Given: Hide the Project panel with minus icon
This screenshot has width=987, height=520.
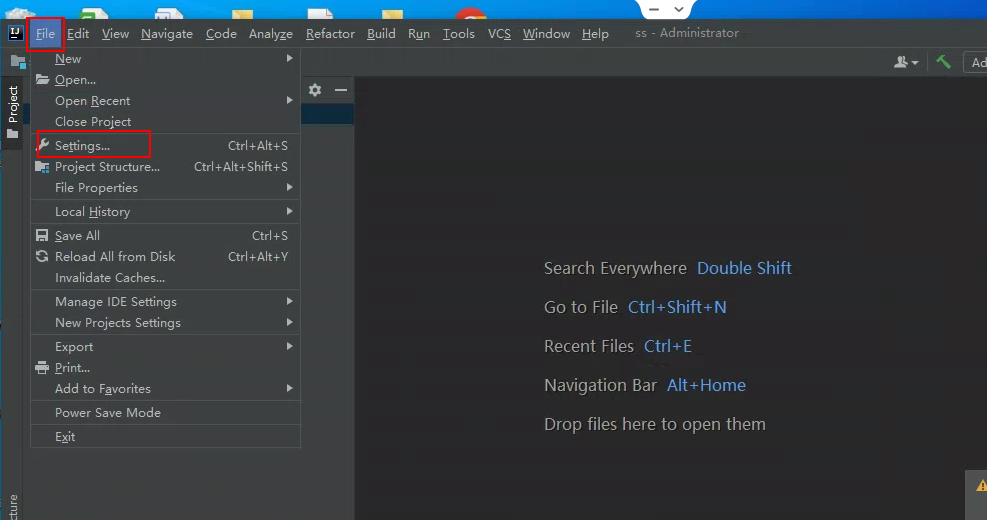Looking at the screenshot, I should tap(341, 90).
